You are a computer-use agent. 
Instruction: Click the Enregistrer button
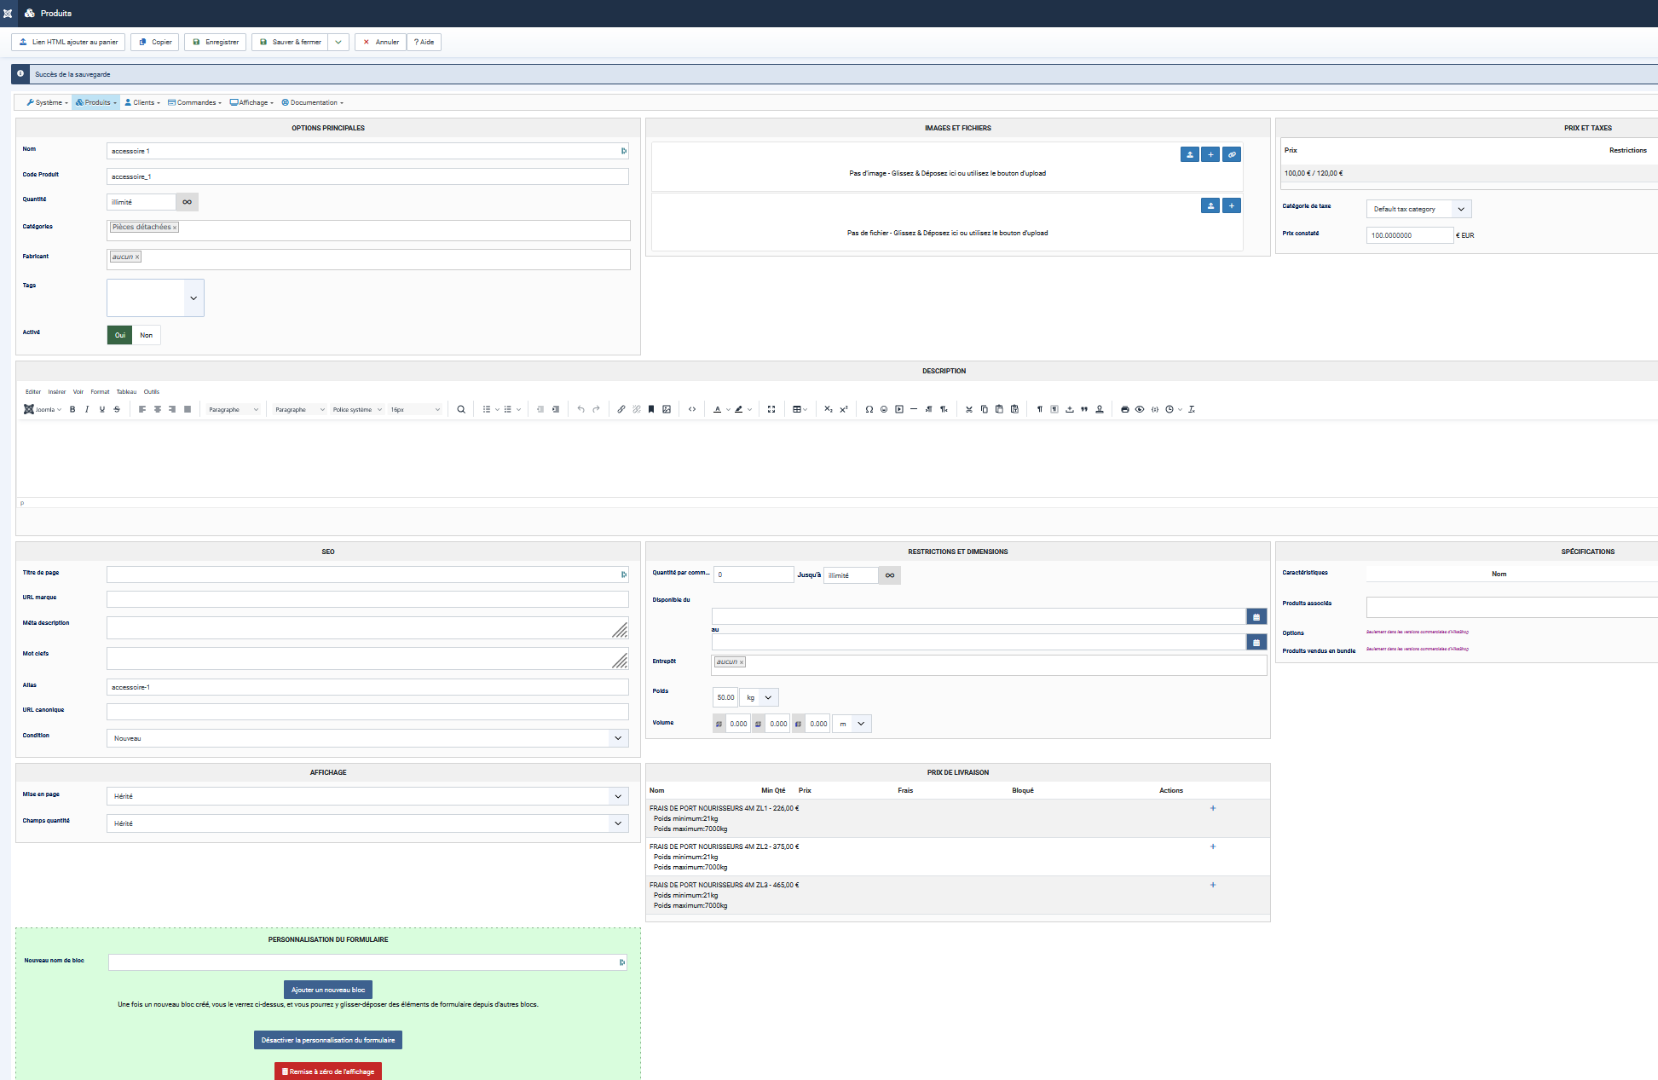(x=215, y=42)
